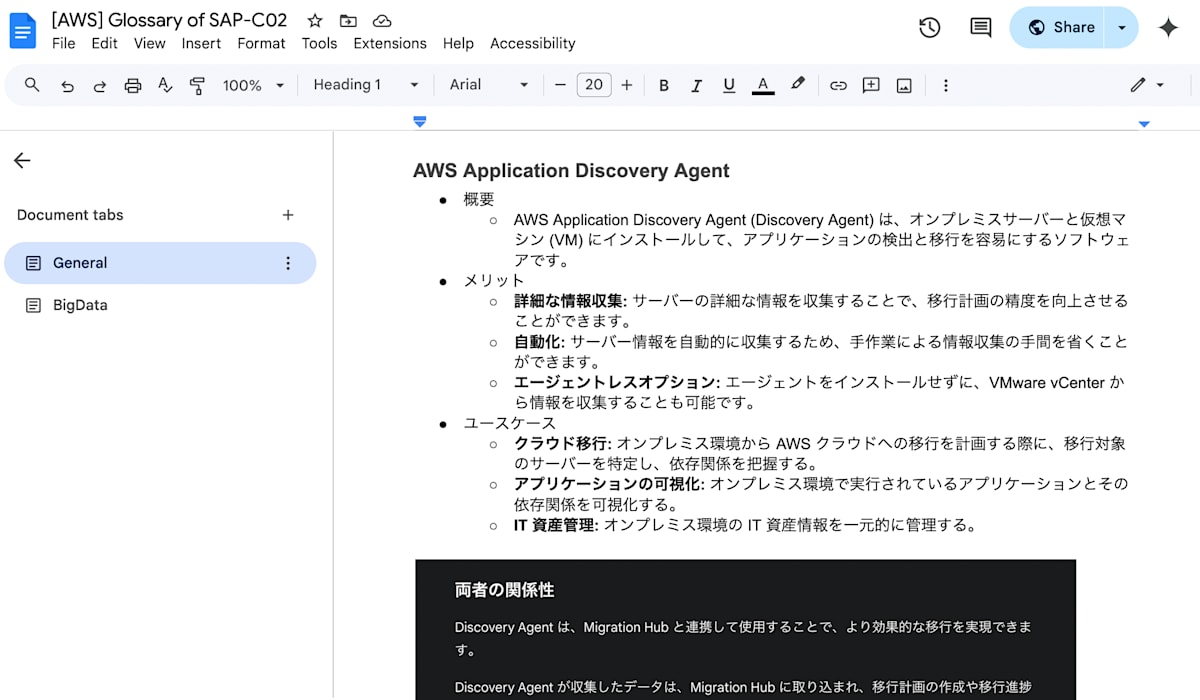Open the Accessibility menu
The width and height of the screenshot is (1200, 700).
click(533, 43)
